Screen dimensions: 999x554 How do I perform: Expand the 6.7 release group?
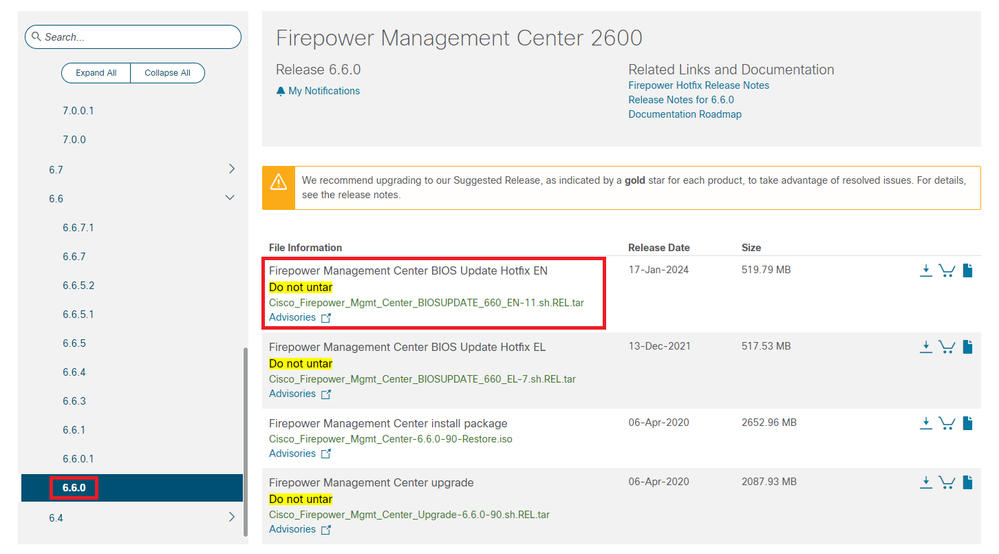point(231,169)
